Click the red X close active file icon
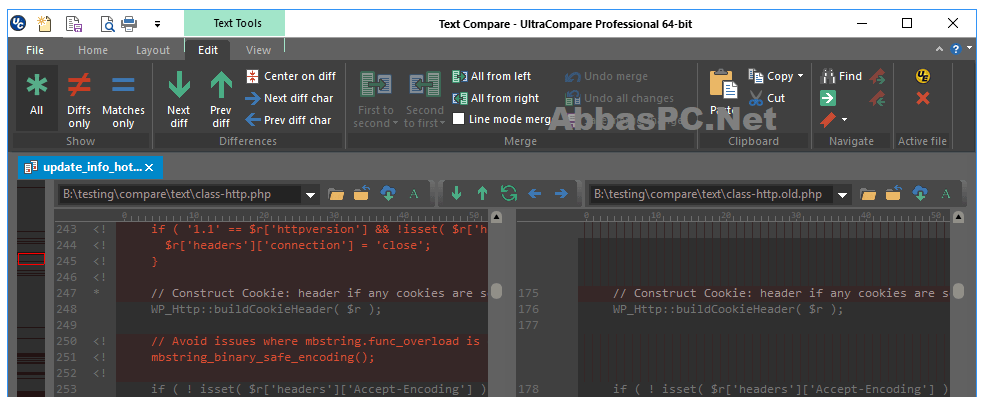 pos(922,98)
